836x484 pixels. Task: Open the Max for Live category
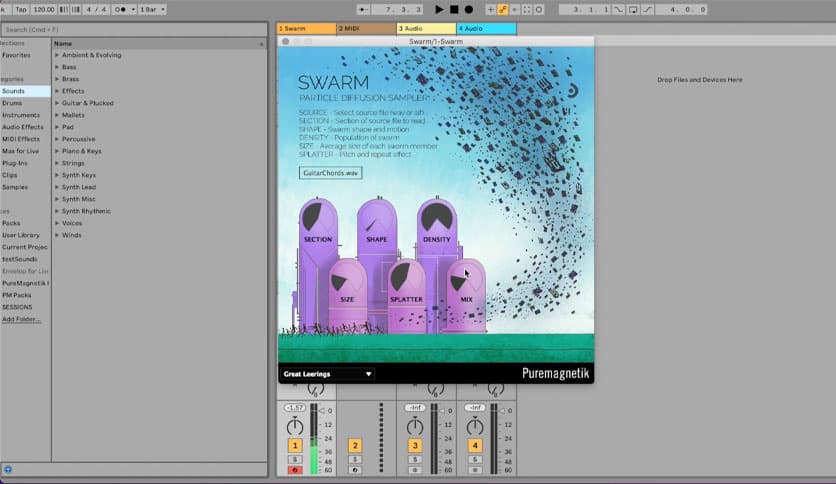tap(20, 151)
